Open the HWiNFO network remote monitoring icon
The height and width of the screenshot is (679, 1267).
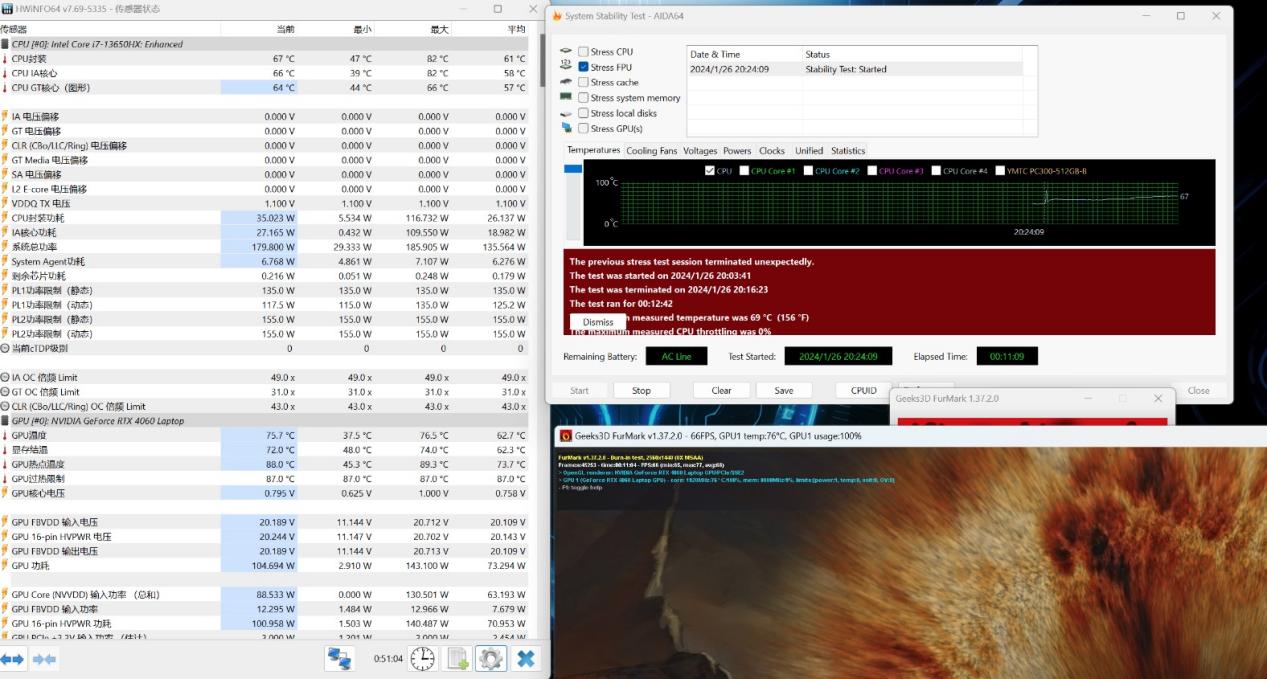pos(340,658)
